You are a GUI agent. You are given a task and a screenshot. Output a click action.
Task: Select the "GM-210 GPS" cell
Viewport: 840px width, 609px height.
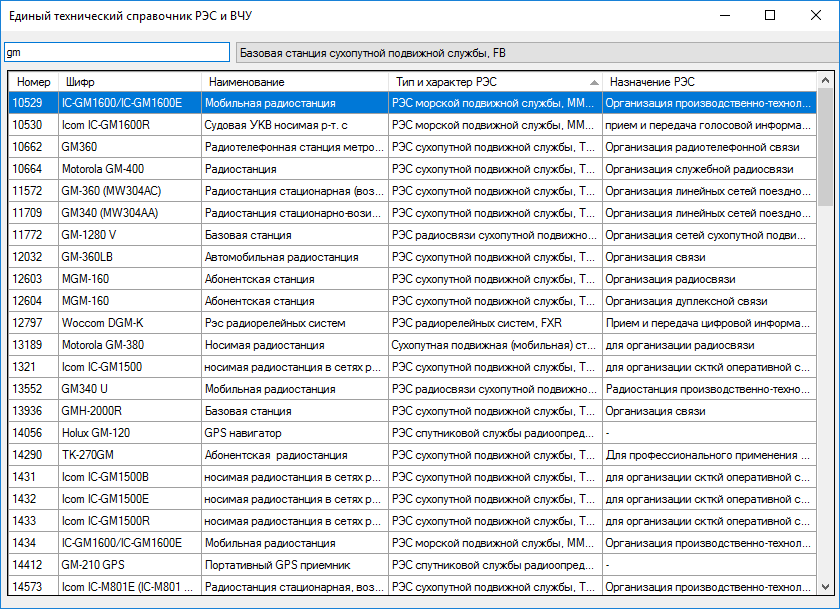point(130,564)
